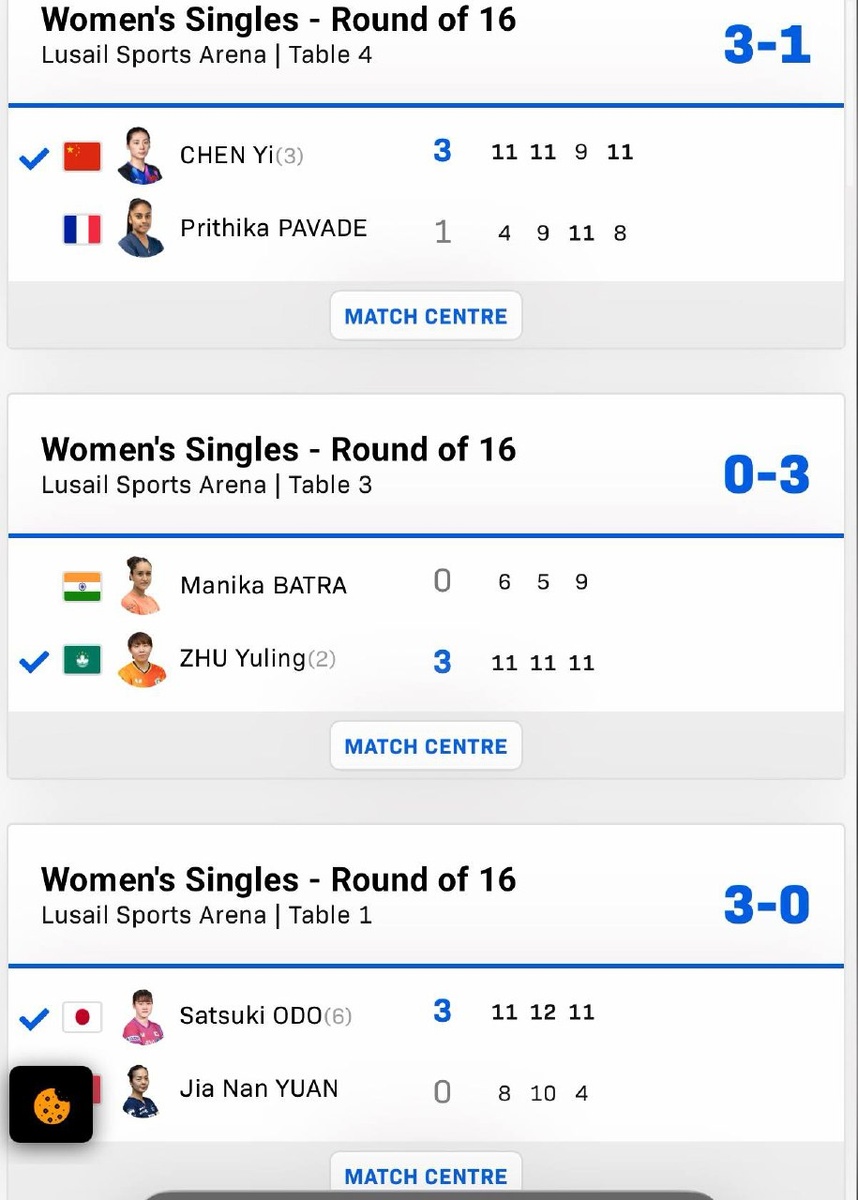Click Japan flag beside Satsuki Odo
The height and width of the screenshot is (1200, 858).
82,1017
